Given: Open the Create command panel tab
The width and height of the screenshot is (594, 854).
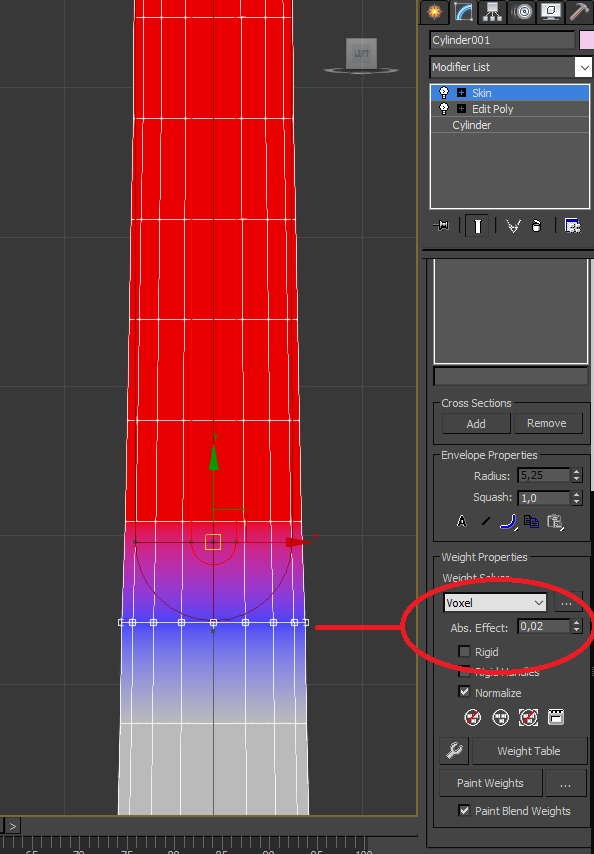Looking at the screenshot, I should (x=434, y=12).
